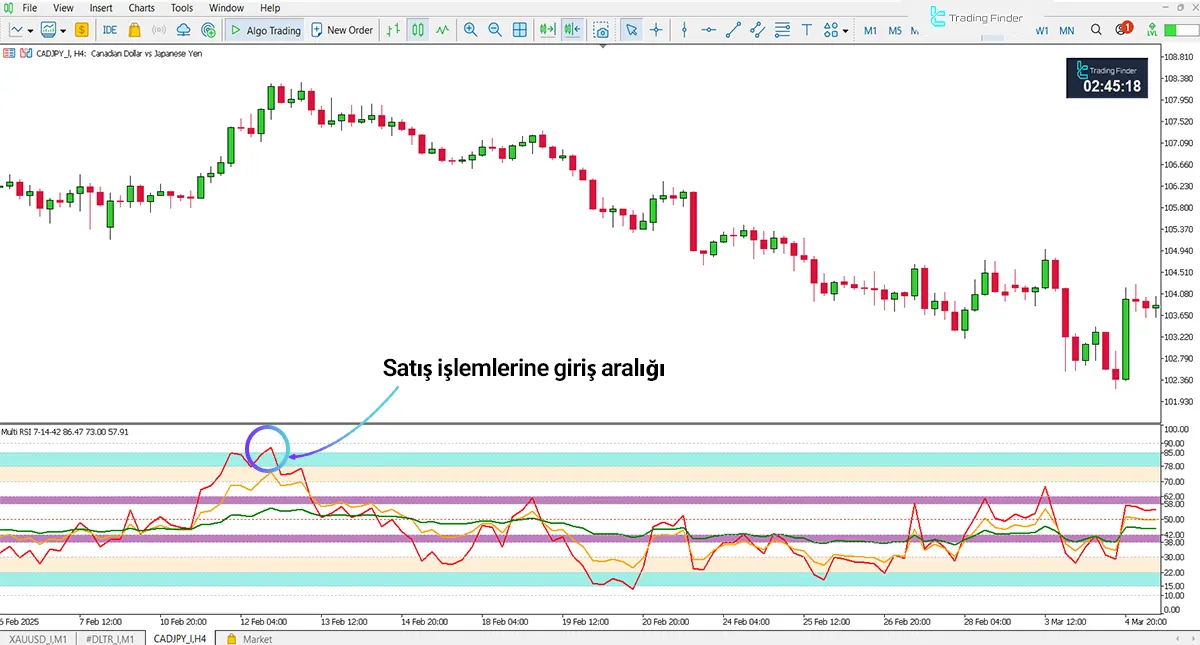Viewport: 1200px width, 645px height.
Task: Insert a Text label on the chart
Action: coord(806,30)
